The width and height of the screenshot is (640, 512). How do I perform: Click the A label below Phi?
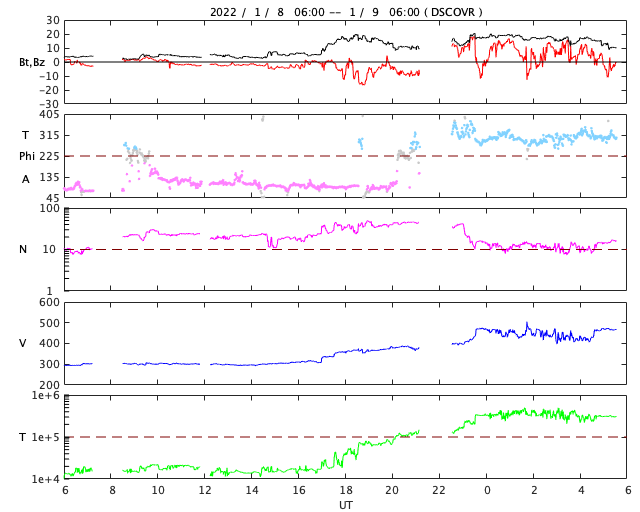pyautogui.click(x=26, y=179)
